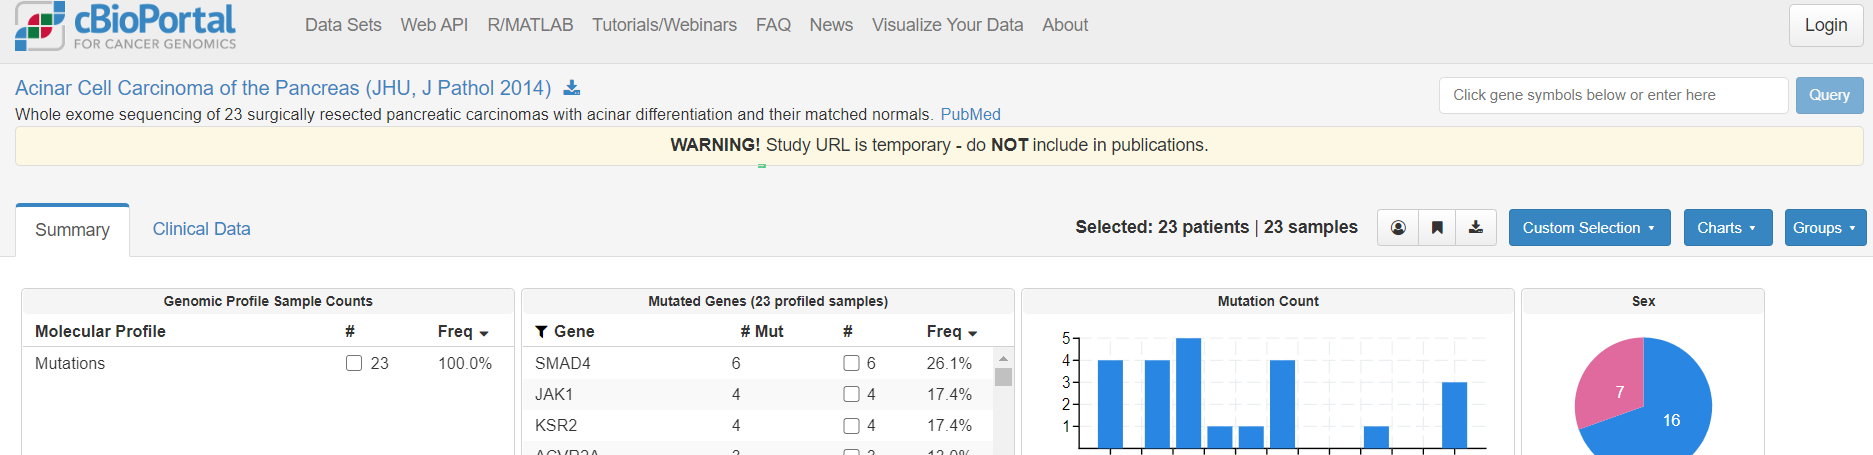Click the gene symbols input field

tap(1613, 95)
